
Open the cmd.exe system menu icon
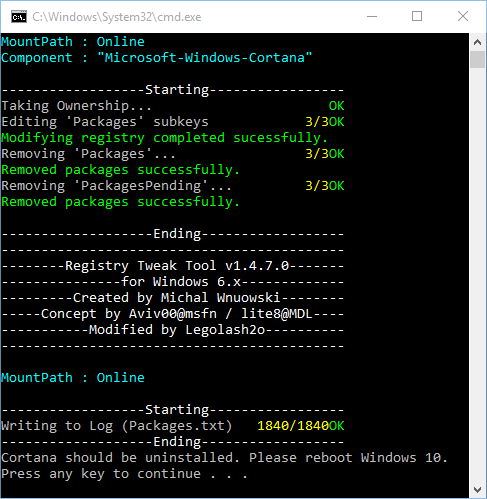pos(19,17)
